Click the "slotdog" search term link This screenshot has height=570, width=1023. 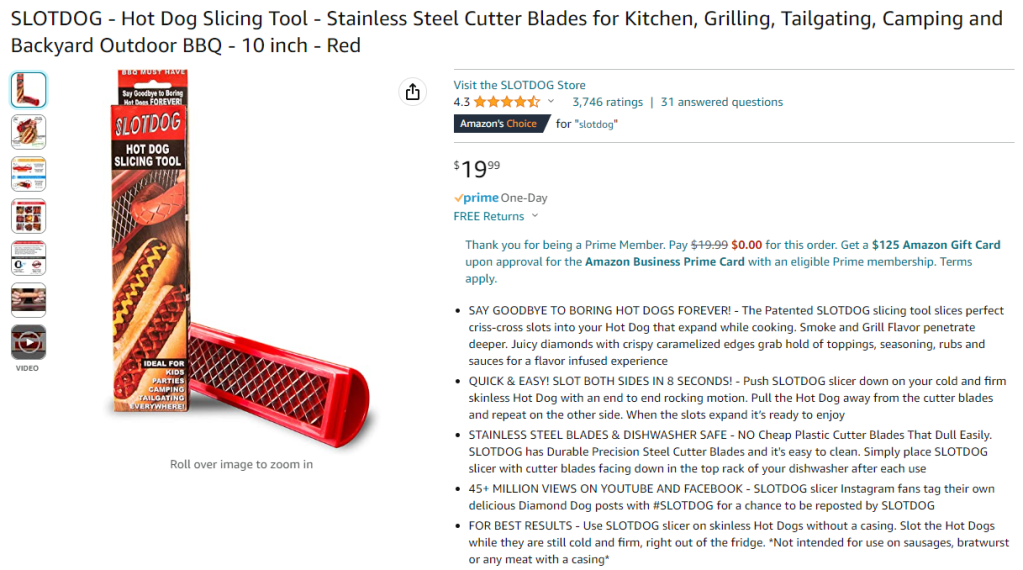click(597, 124)
